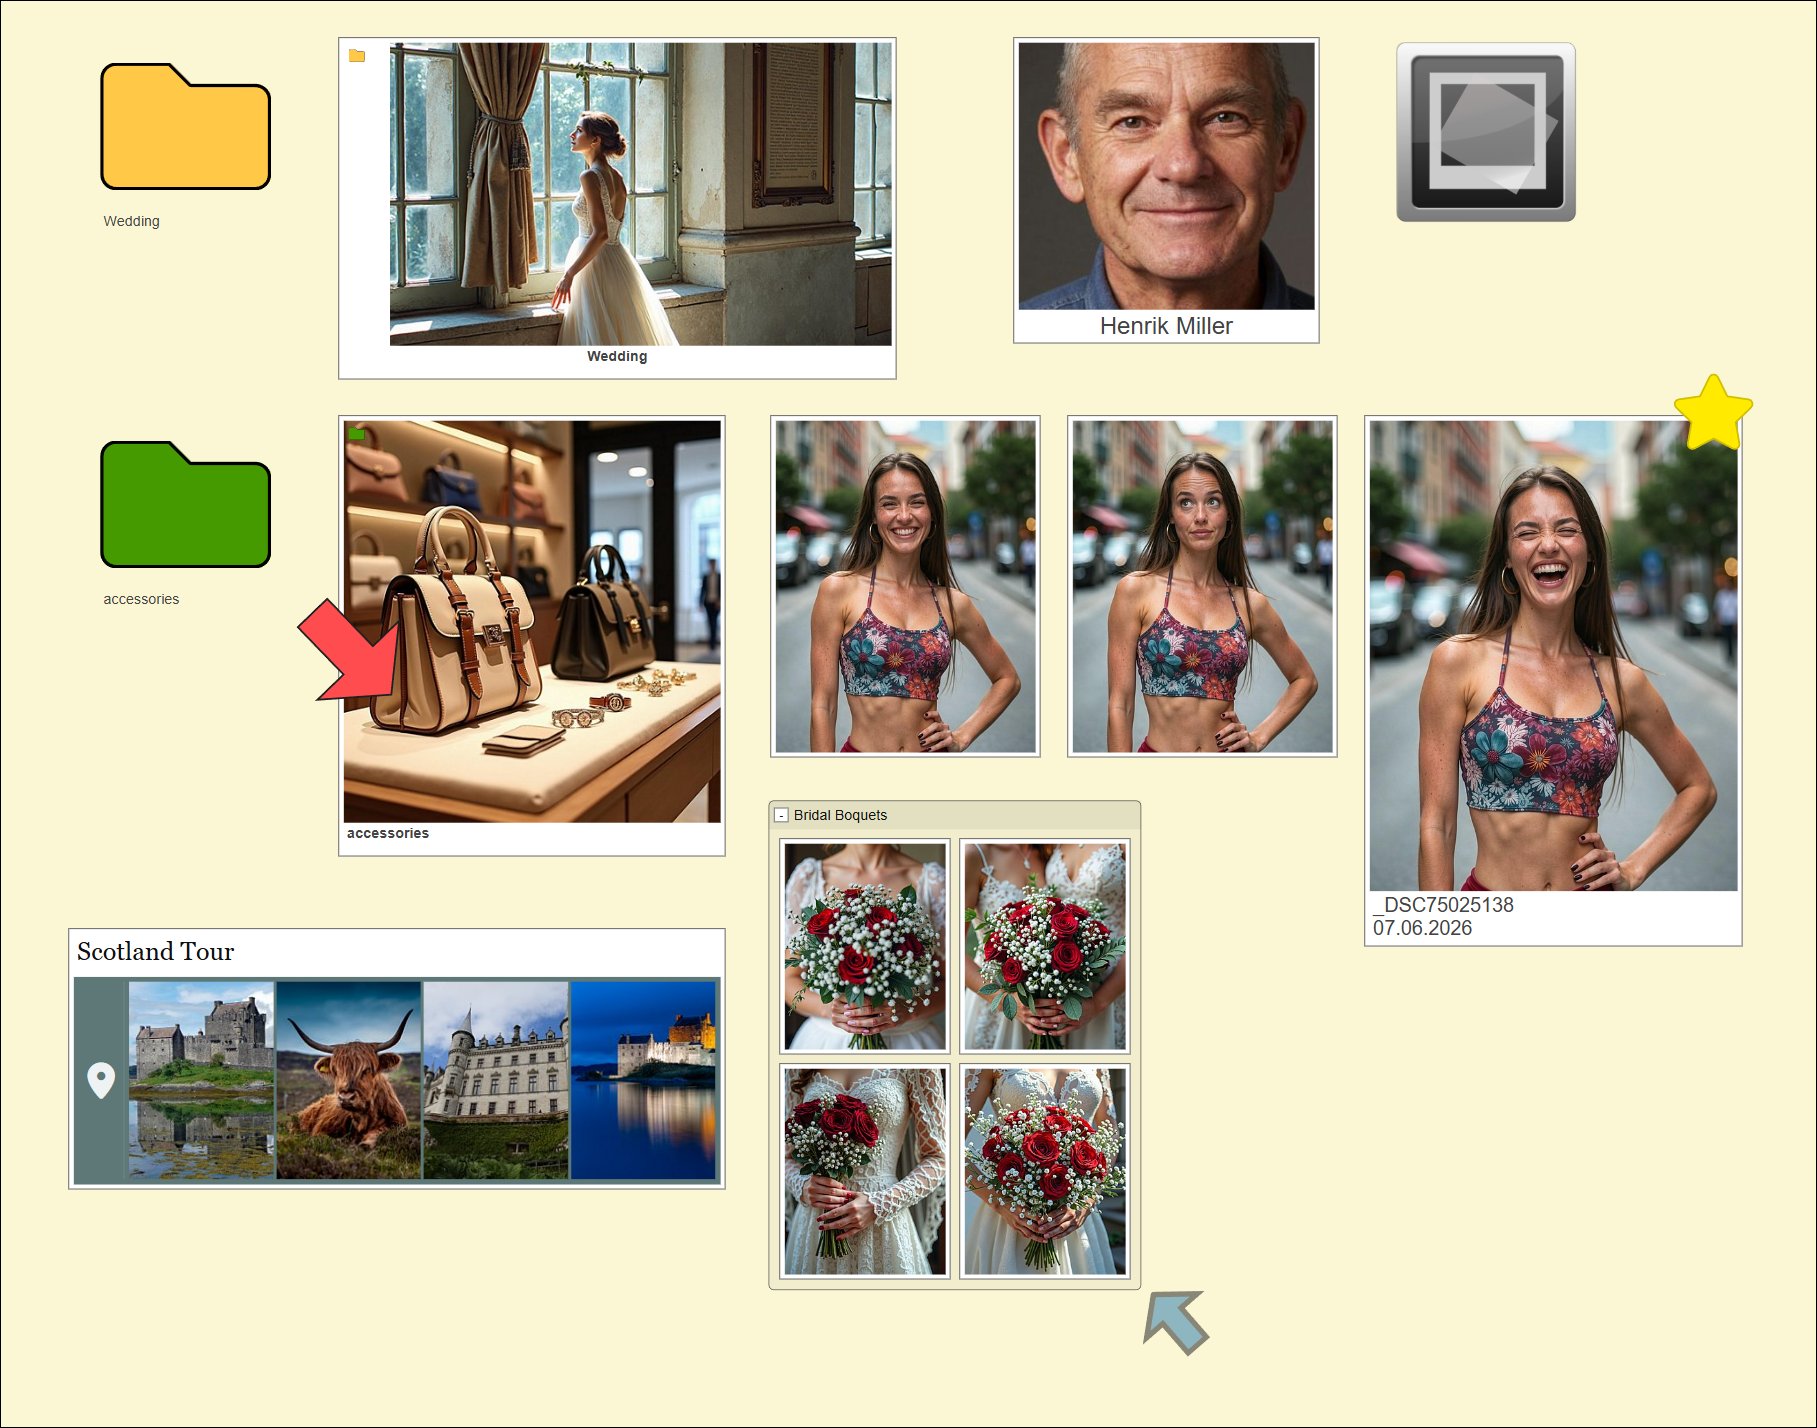
Task: Open the green accessories folder icon
Action: pos(185,504)
